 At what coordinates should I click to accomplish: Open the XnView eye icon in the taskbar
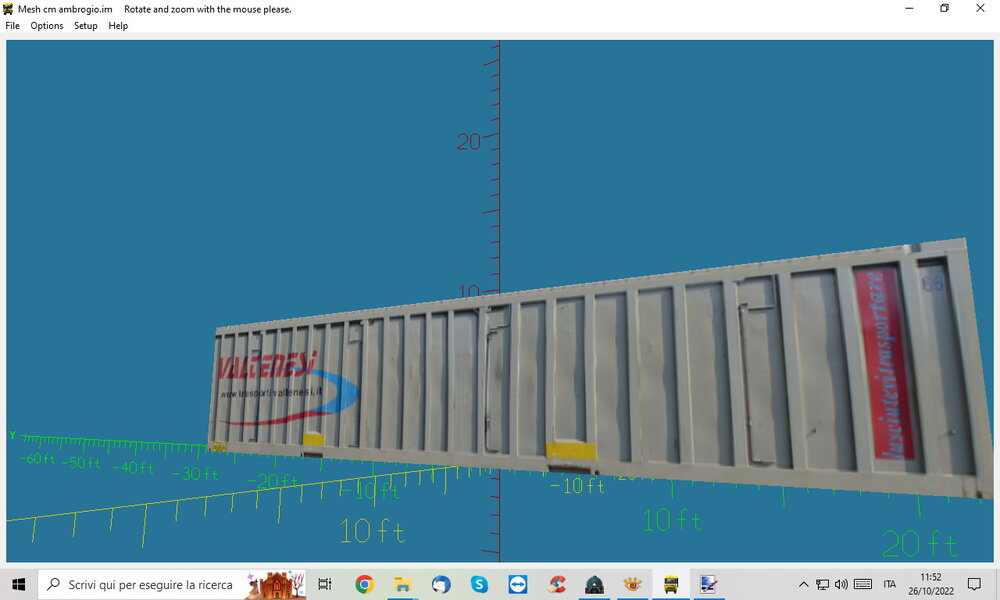(x=633, y=584)
